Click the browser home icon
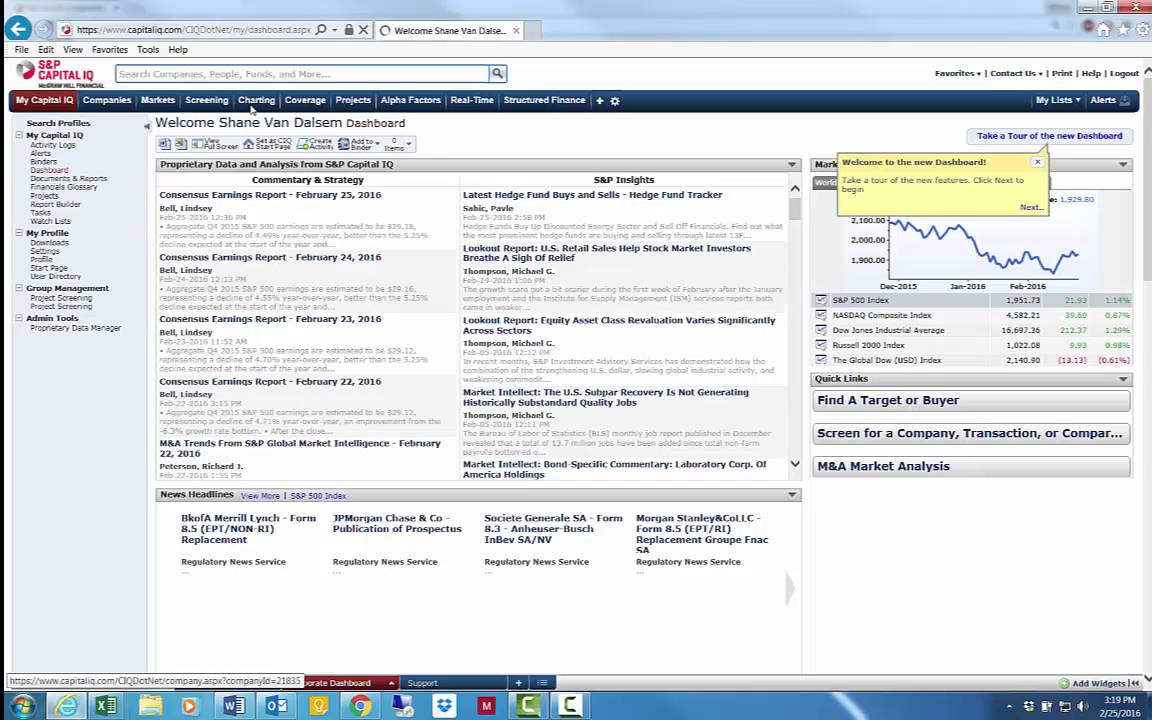1152x720 pixels. (x=1104, y=29)
